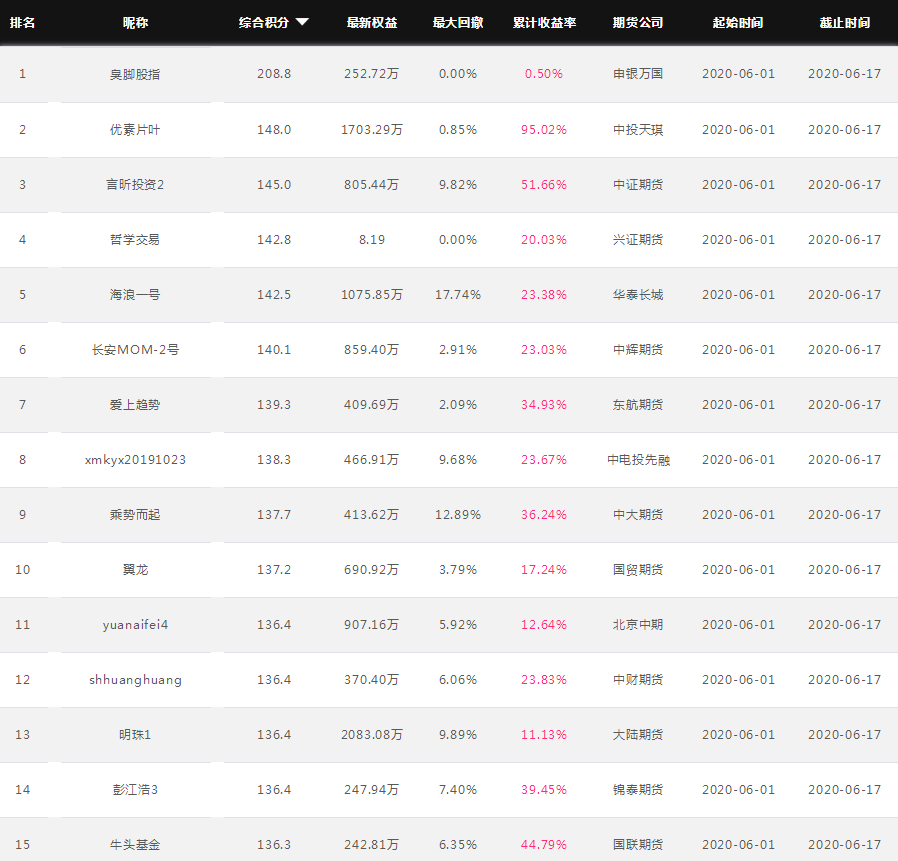The width and height of the screenshot is (898, 861).
Task: Click drawdown value 9.82%
Action: 458,184
